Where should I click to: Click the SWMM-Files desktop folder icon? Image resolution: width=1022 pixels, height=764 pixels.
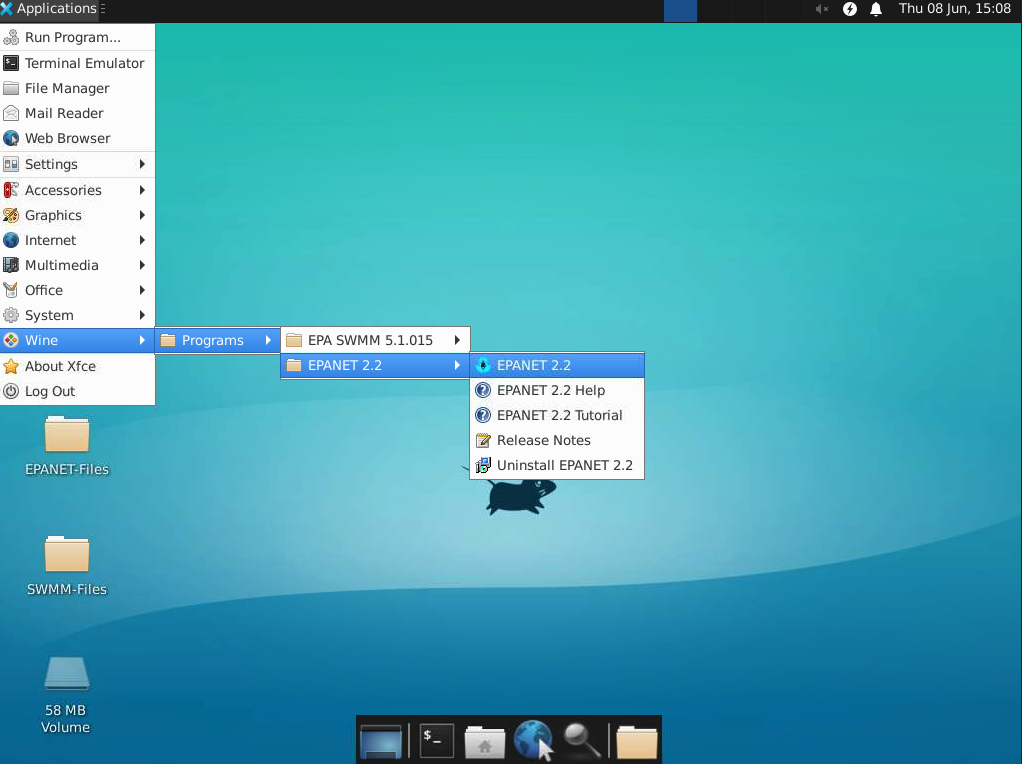click(66, 555)
